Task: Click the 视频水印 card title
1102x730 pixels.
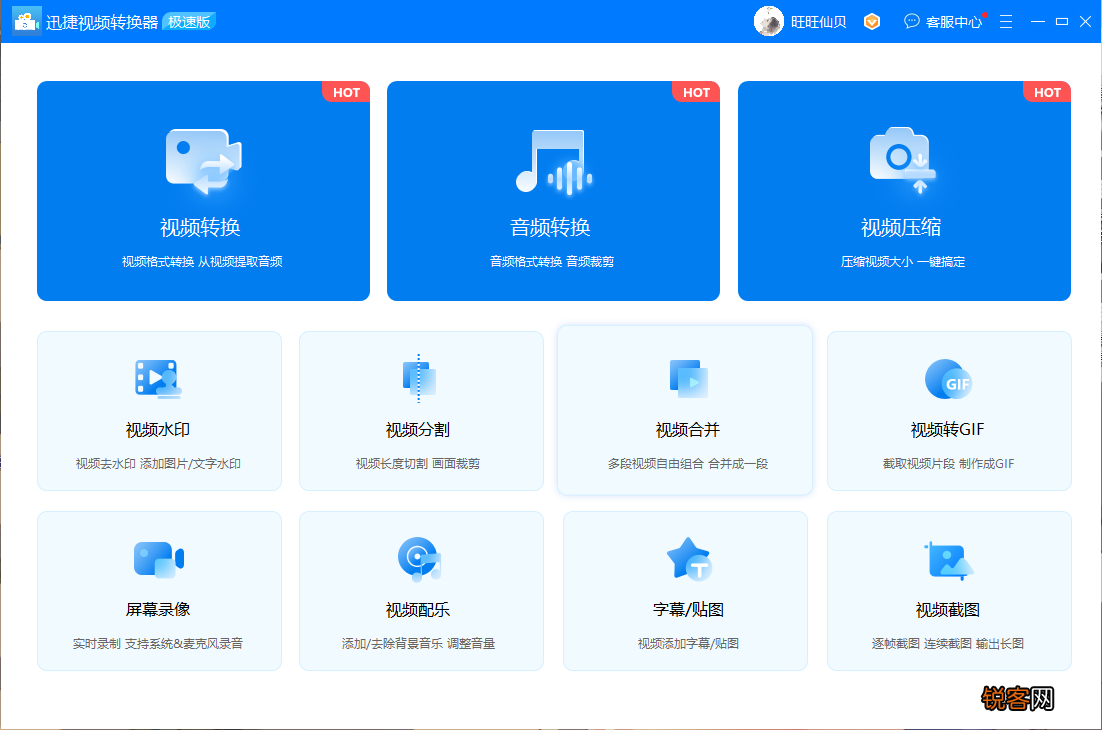Action: 158,430
